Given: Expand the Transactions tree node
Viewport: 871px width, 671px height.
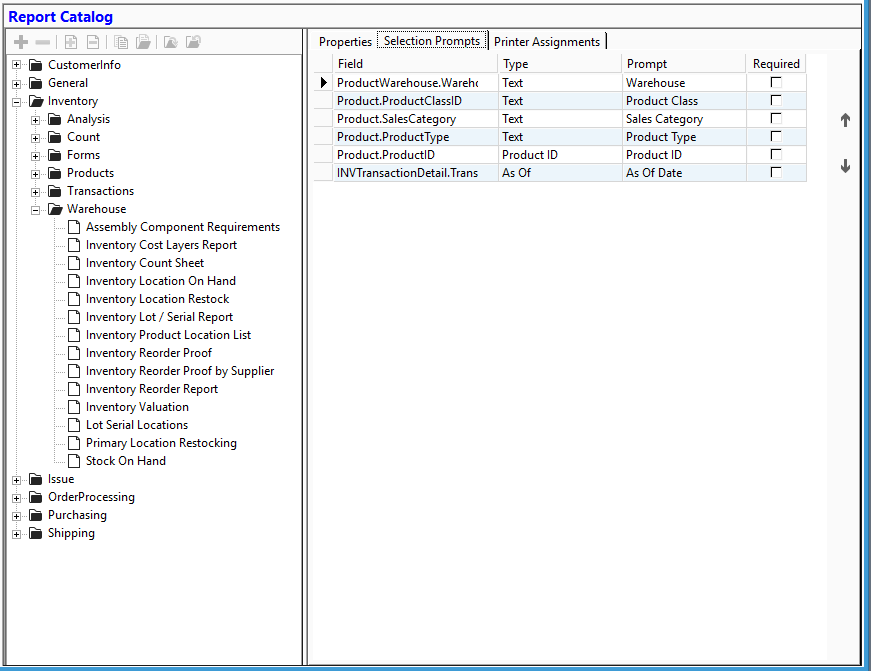Looking at the screenshot, I should pos(35,190).
